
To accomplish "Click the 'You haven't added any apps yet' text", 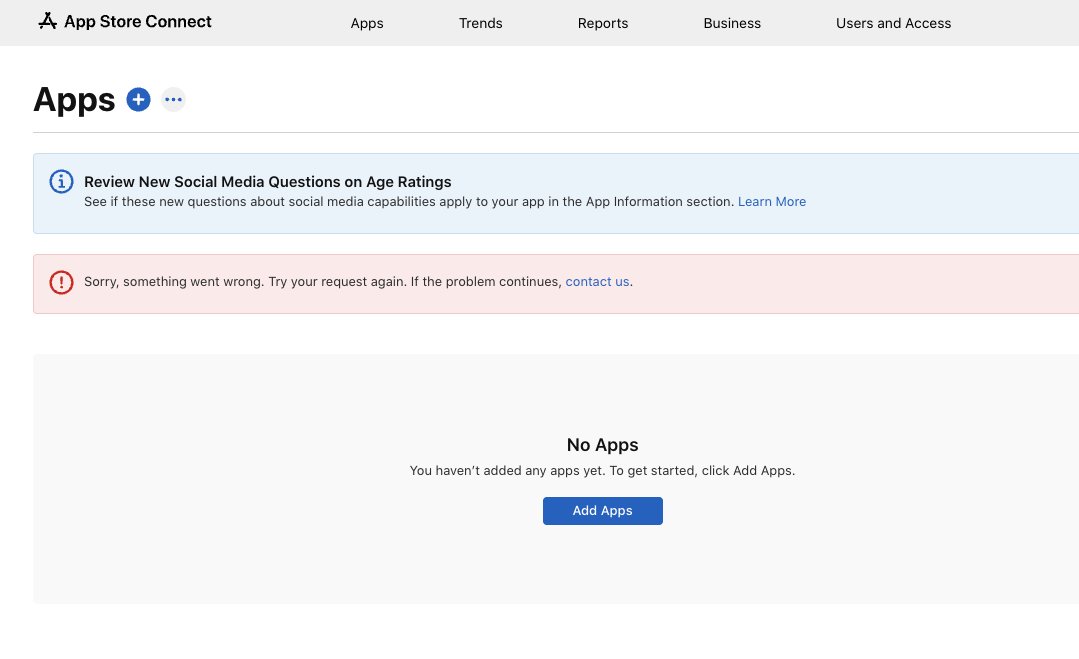I will pyautogui.click(x=602, y=471).
